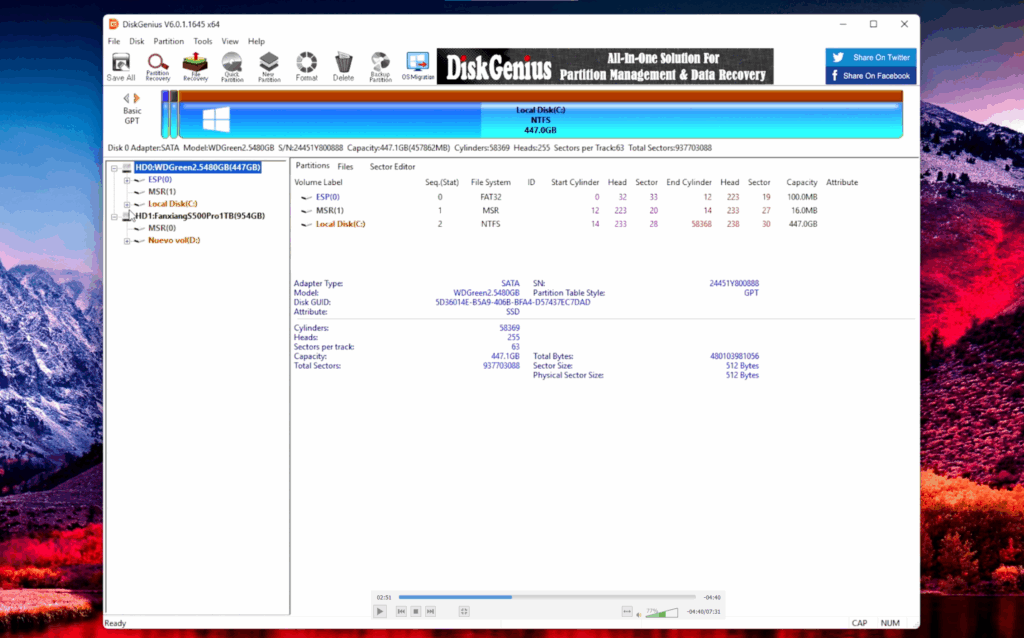Image resolution: width=1024 pixels, height=638 pixels.
Task: Click the Format toolbar icon
Action: click(306, 67)
